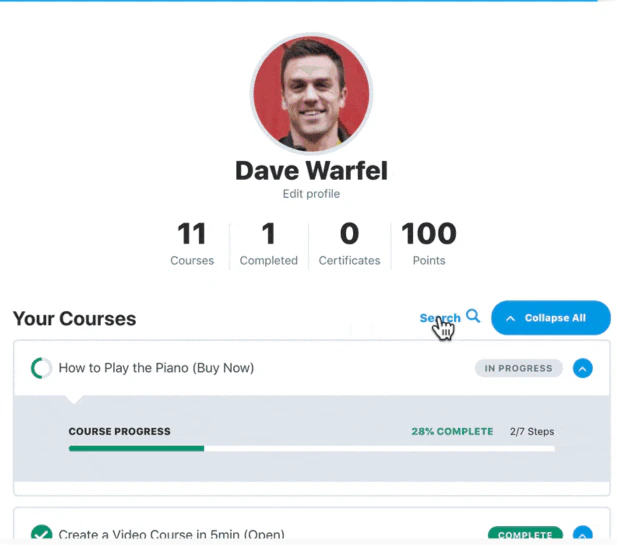Click the Search text link
This screenshot has width=617, height=545.
pos(440,318)
